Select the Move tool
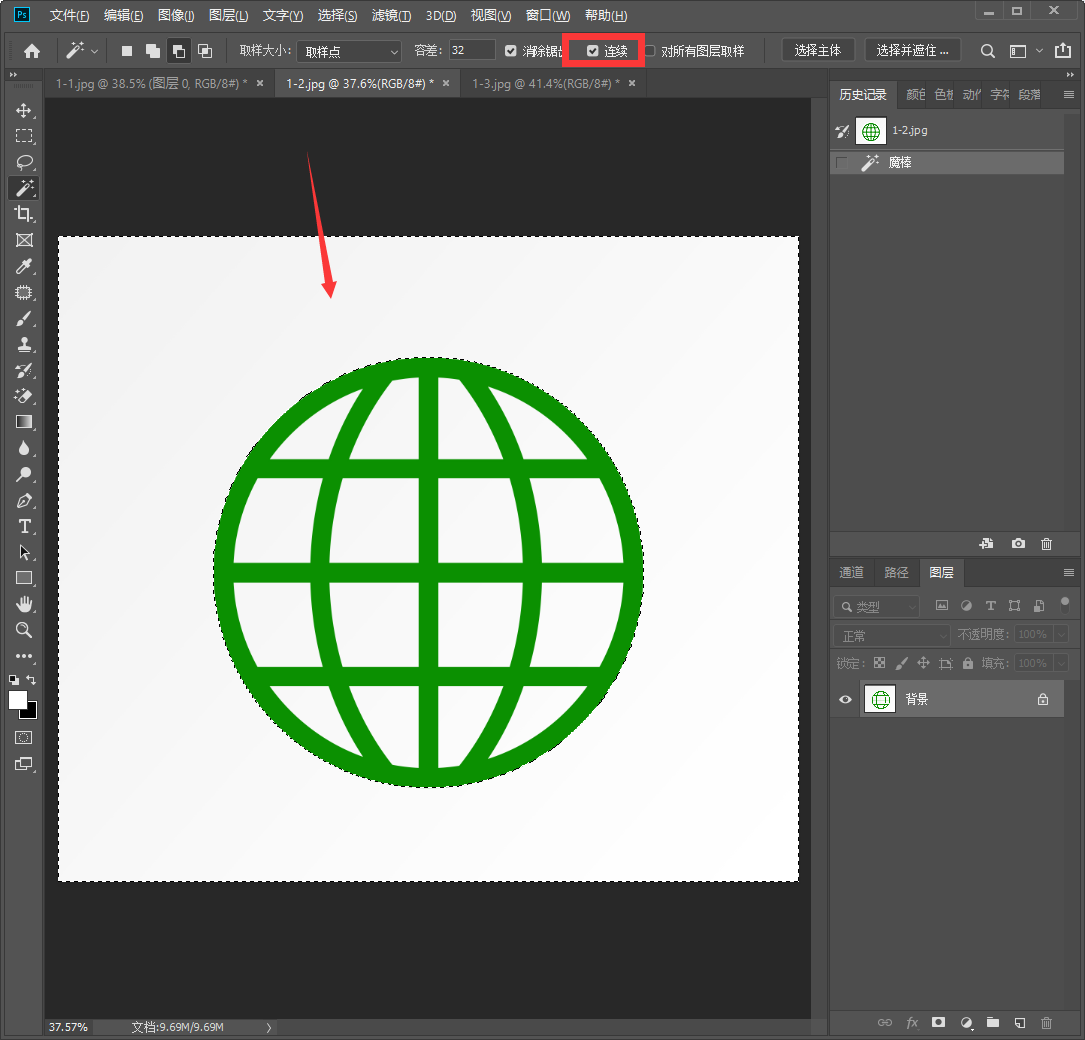1085x1040 pixels. tap(24, 110)
